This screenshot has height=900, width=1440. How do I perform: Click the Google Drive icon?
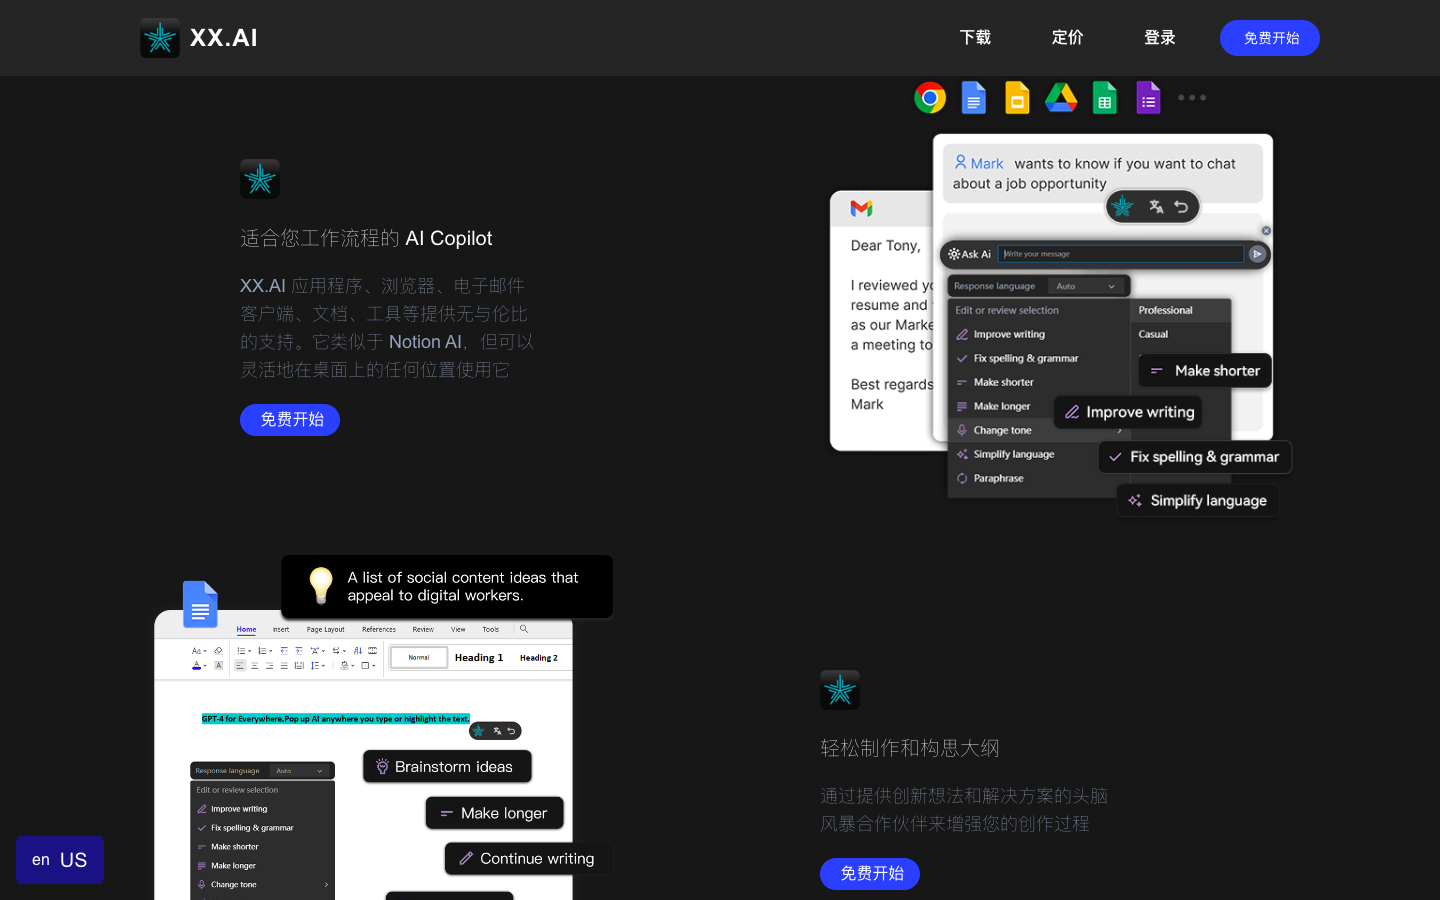[x=1061, y=98]
